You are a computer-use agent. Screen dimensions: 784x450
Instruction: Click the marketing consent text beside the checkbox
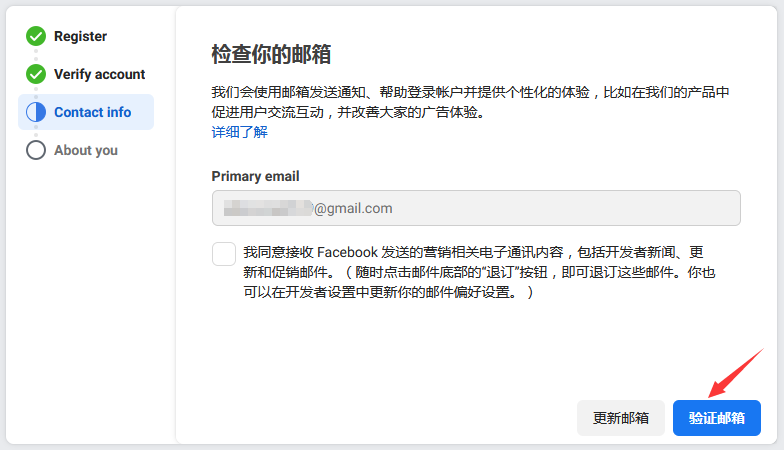coord(478,272)
